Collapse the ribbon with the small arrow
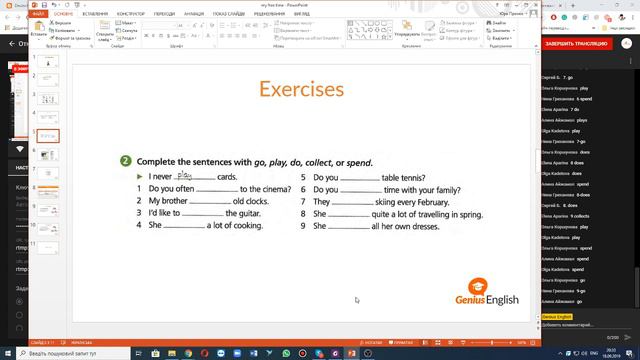Viewport: 640px width, 360px height. [536, 47]
